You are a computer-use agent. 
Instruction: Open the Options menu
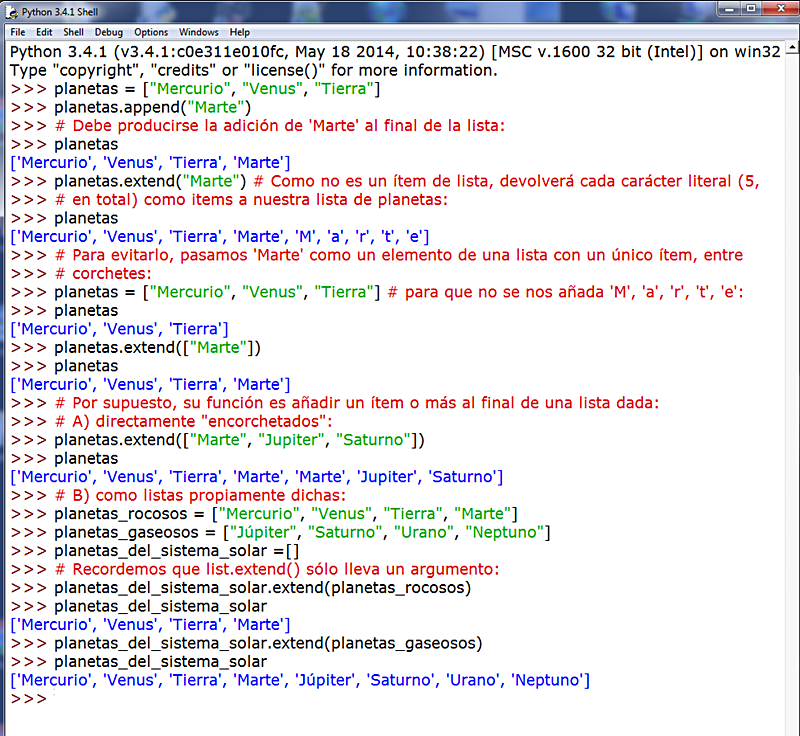point(151,32)
